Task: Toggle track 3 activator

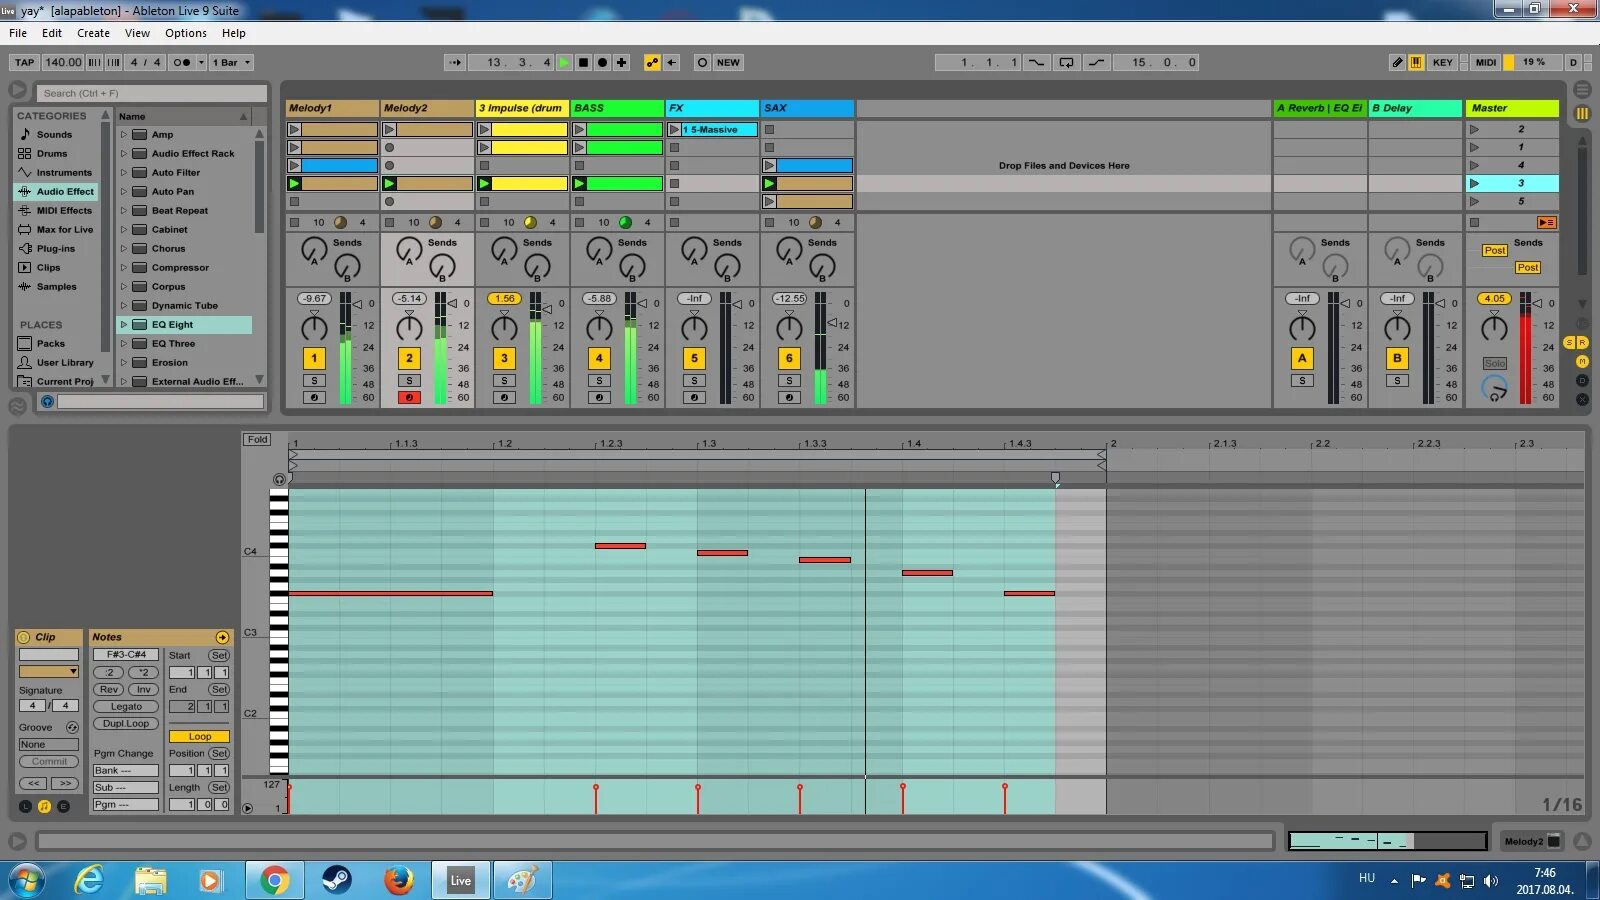Action: 504,358
